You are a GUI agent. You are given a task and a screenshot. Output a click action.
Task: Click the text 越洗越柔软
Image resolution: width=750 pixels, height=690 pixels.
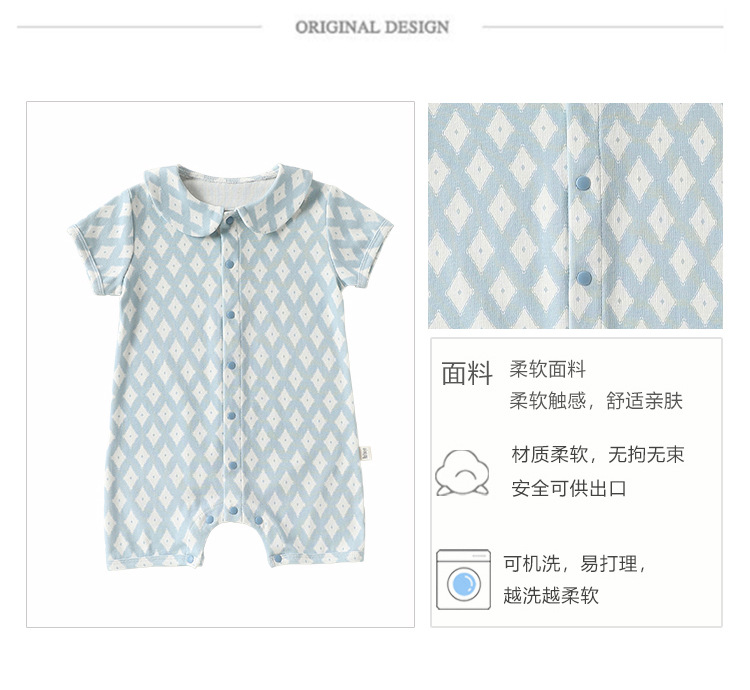(x=551, y=595)
